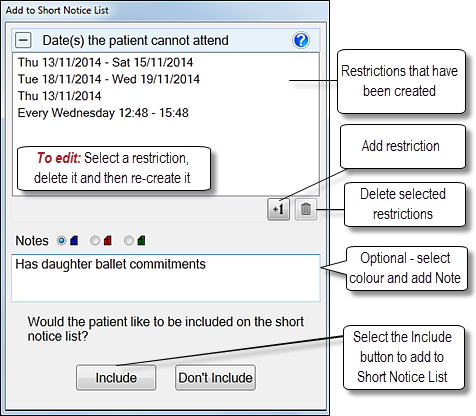This screenshot has width=476, height=416.
Task: Select restriction Tue 18/11/2014 - Wed 19/11/2014
Action: (109, 79)
